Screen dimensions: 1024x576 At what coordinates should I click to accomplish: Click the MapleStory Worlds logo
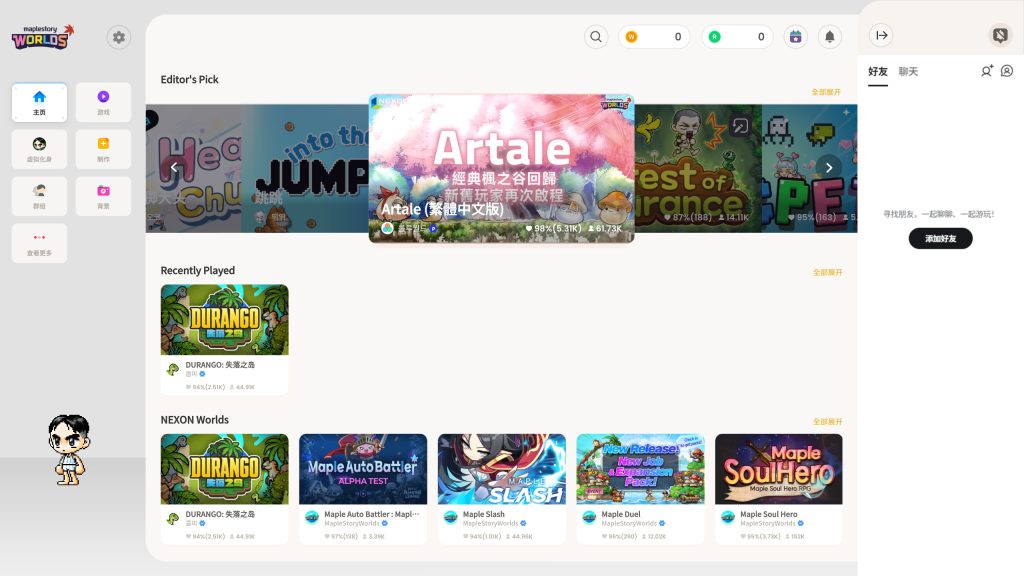click(x=42, y=37)
